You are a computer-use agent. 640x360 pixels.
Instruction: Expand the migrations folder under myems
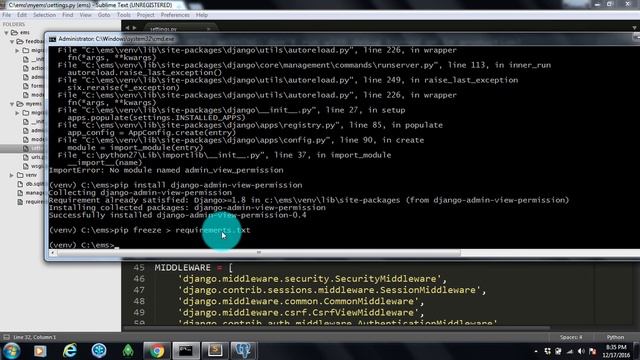click(x=17, y=113)
